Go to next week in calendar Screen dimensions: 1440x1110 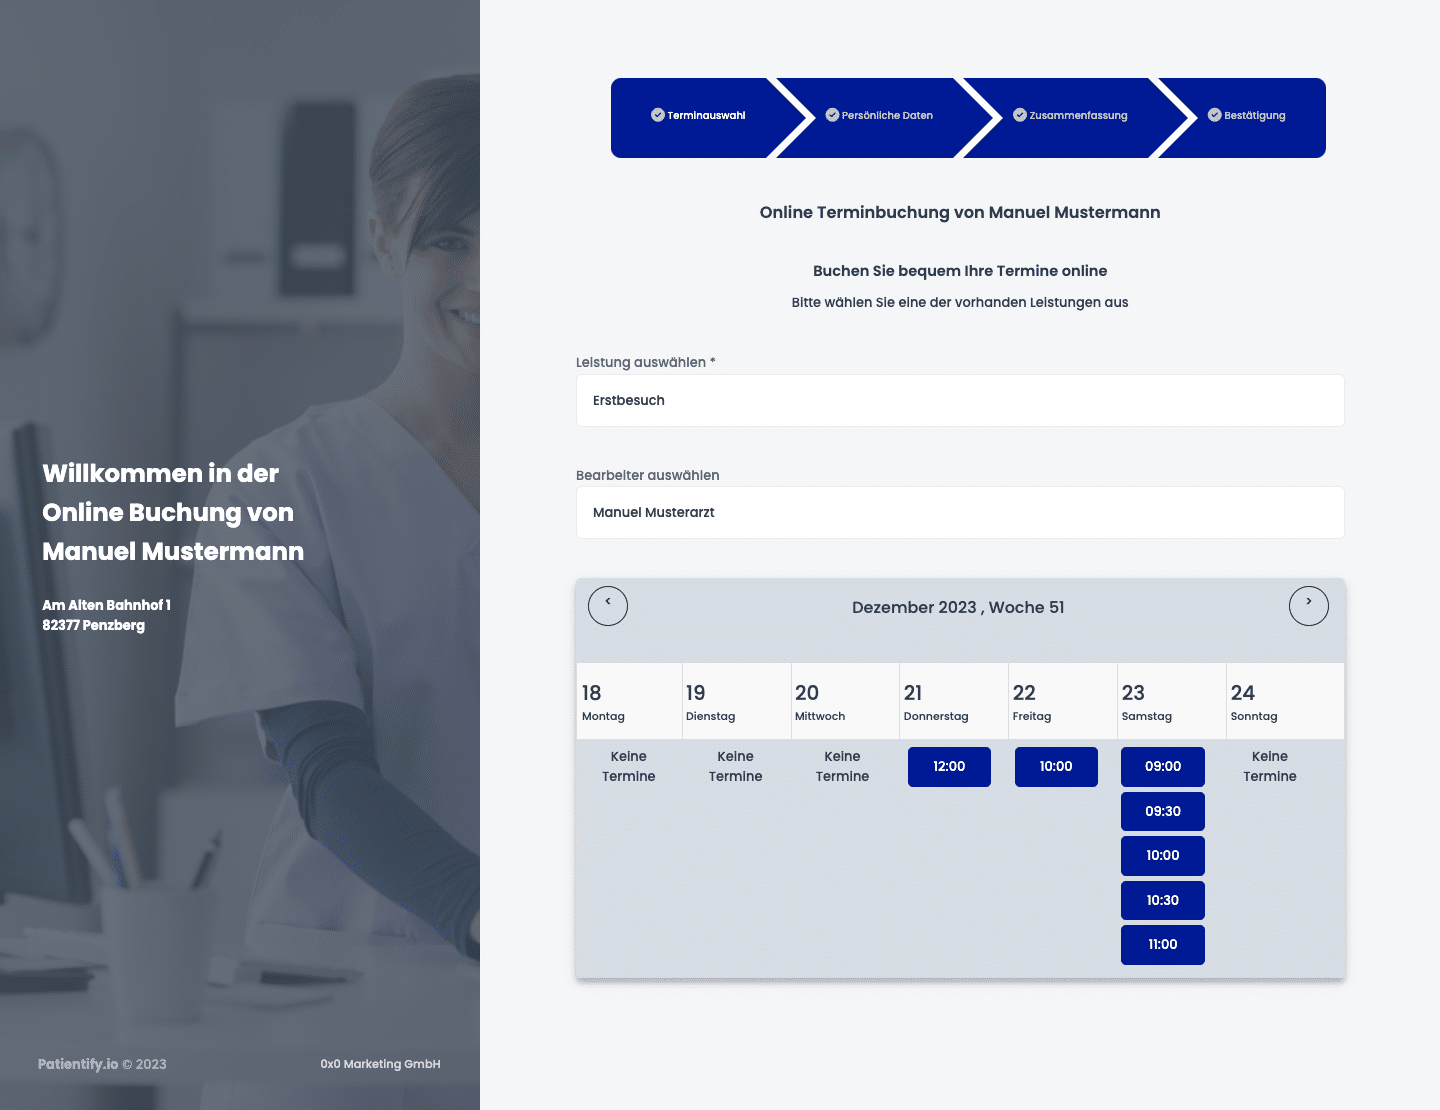point(1309,606)
